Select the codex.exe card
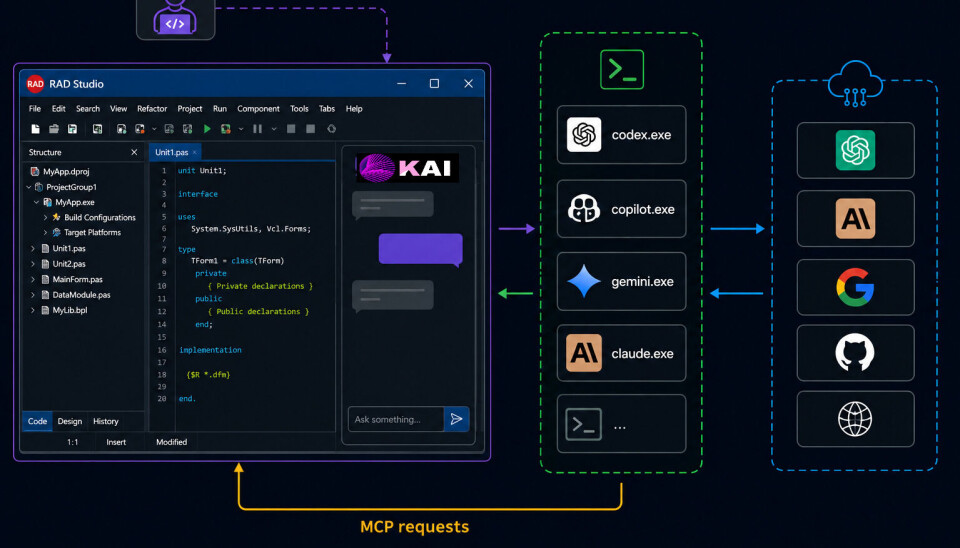Viewport: 960px width, 548px height. point(621,135)
